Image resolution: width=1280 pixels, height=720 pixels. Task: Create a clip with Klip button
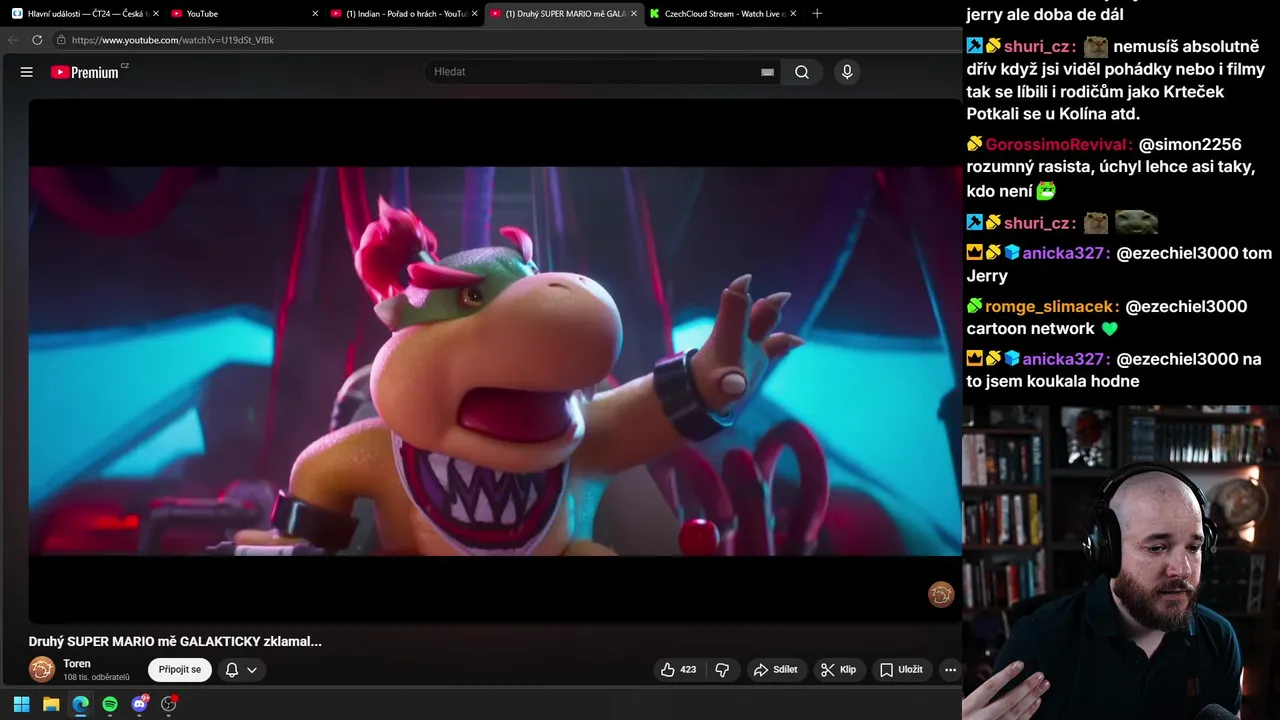coord(838,670)
